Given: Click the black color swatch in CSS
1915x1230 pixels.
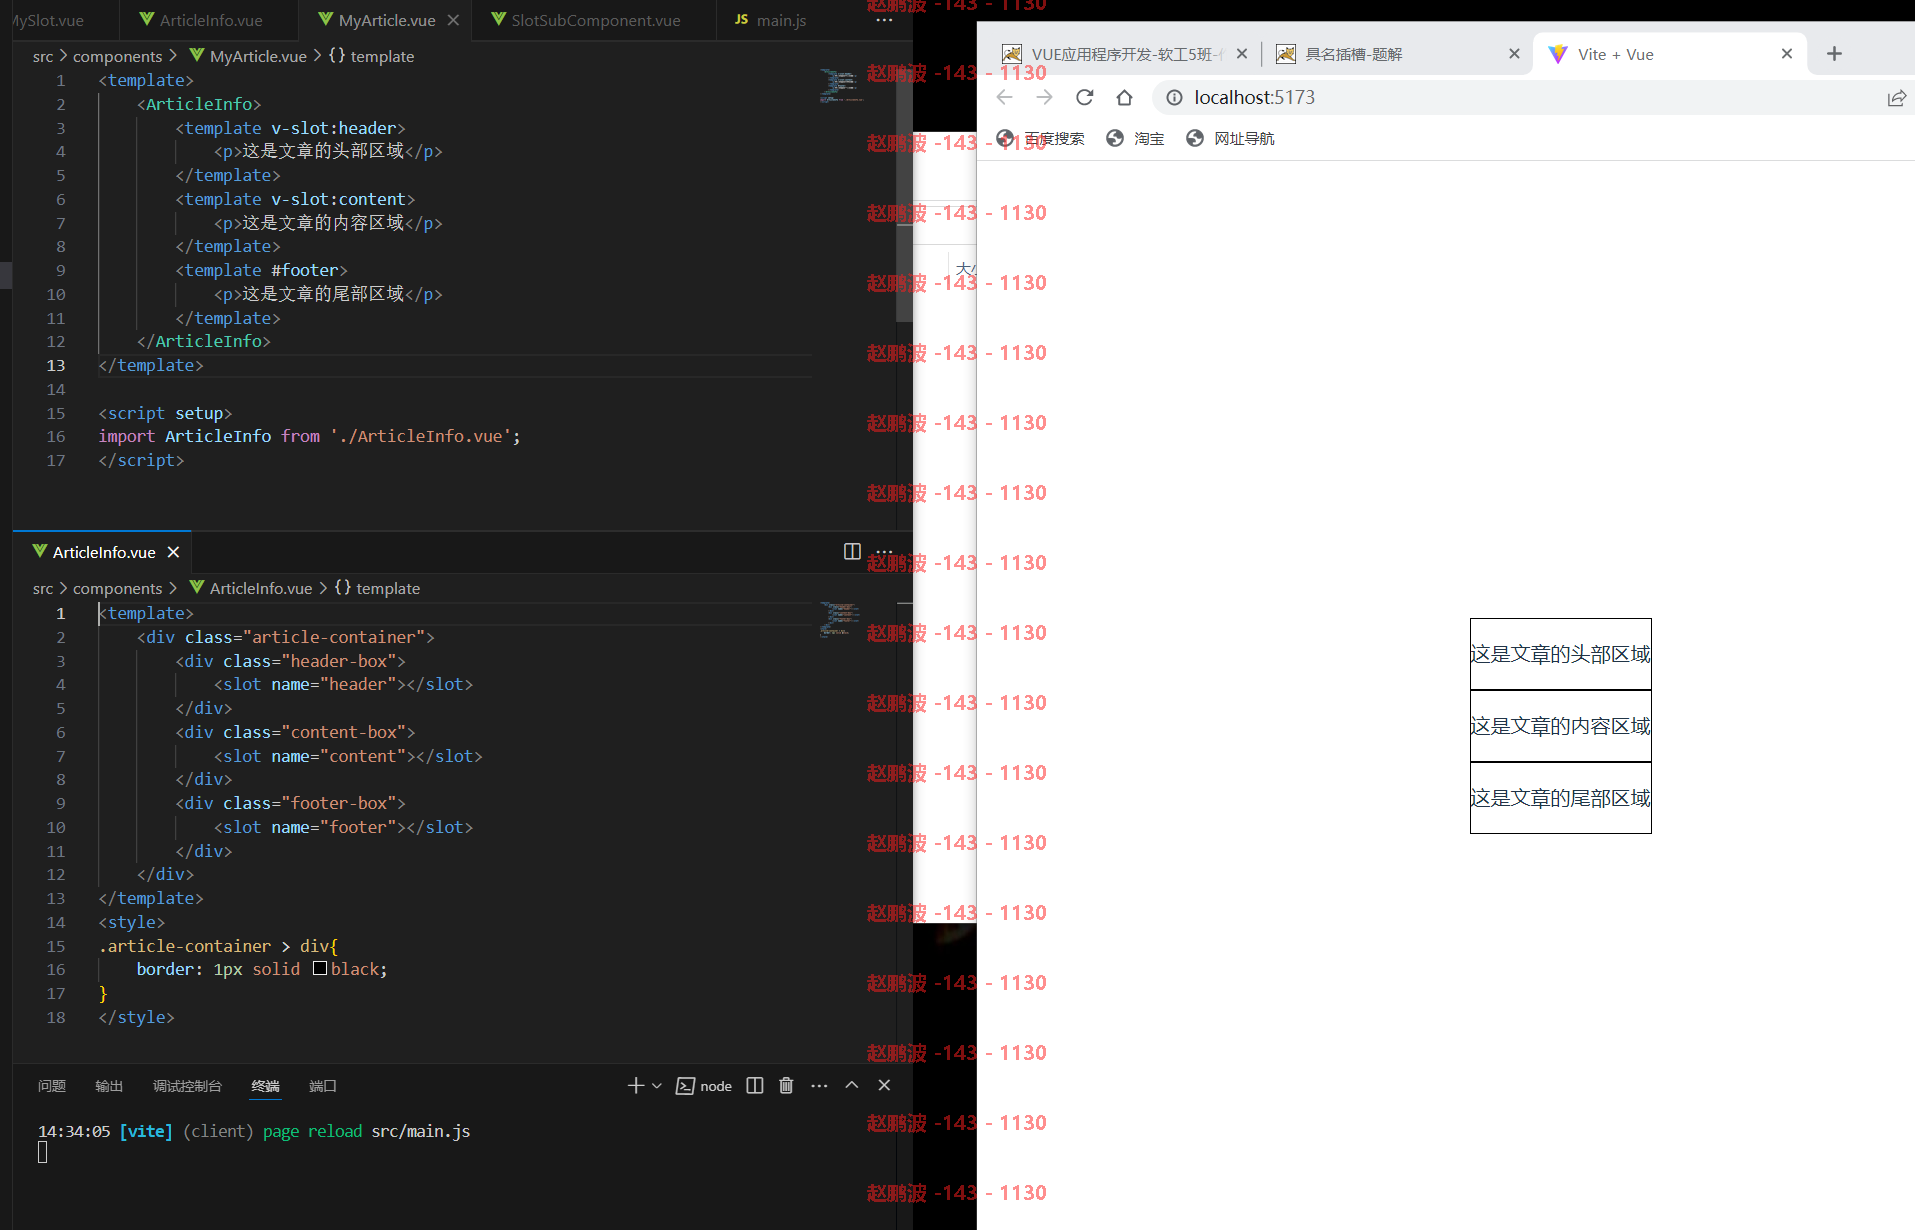Looking at the screenshot, I should point(320,968).
